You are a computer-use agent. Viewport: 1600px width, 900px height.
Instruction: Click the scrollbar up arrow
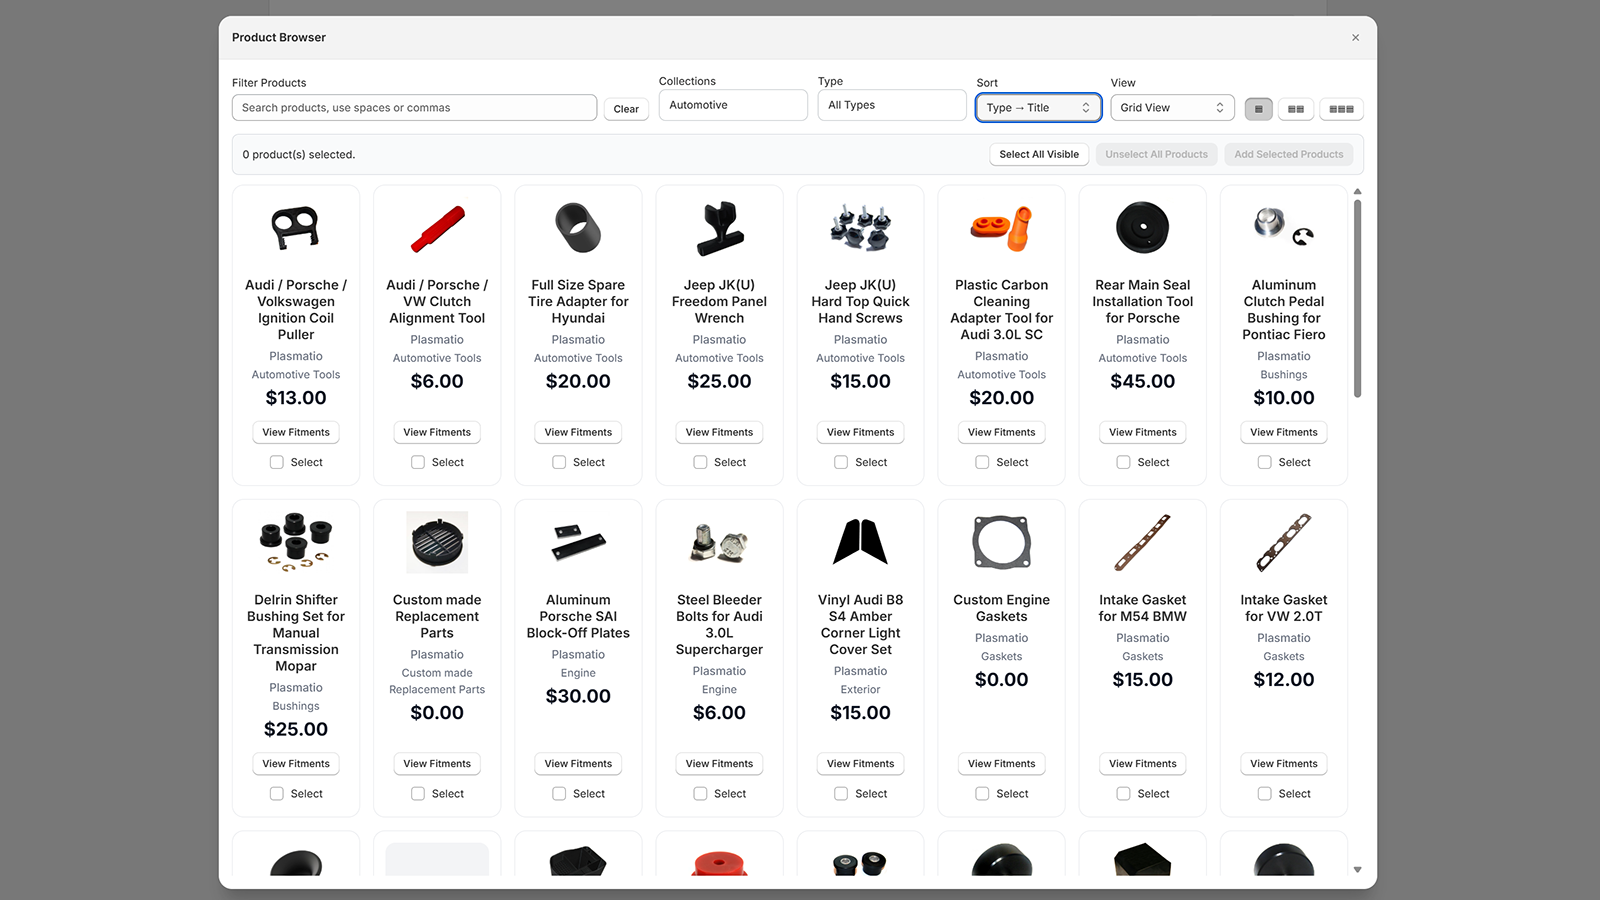pyautogui.click(x=1357, y=191)
